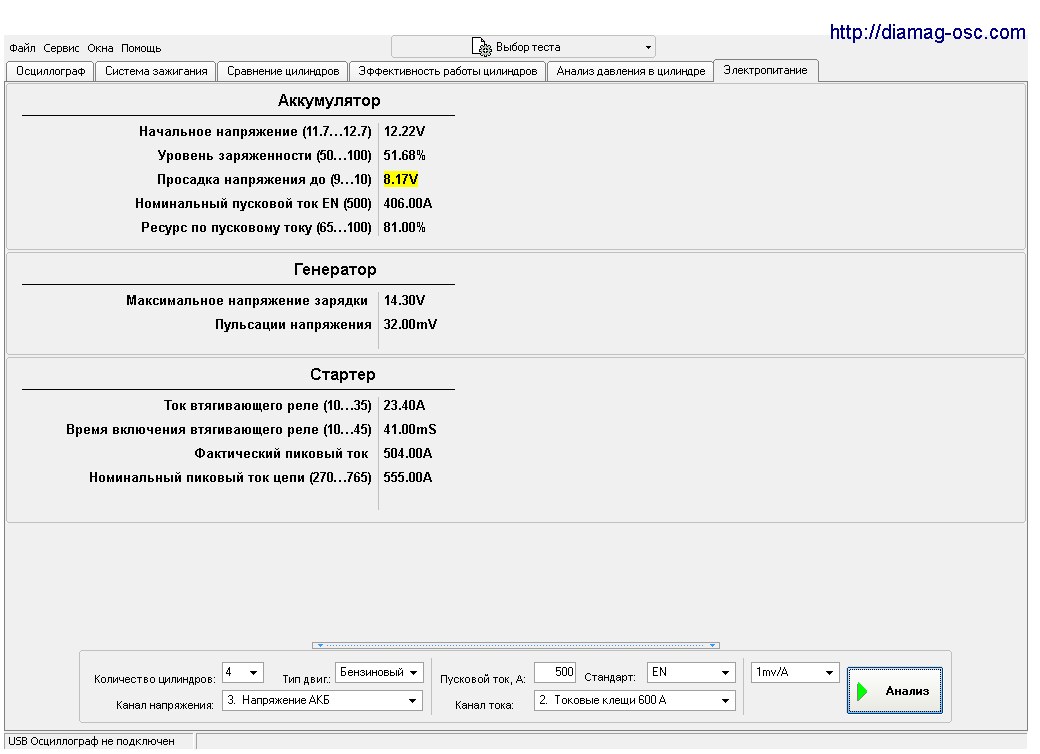The height and width of the screenshot is (754, 1040).
Task: Click the Пульсации напряжения label
Action: (293, 324)
